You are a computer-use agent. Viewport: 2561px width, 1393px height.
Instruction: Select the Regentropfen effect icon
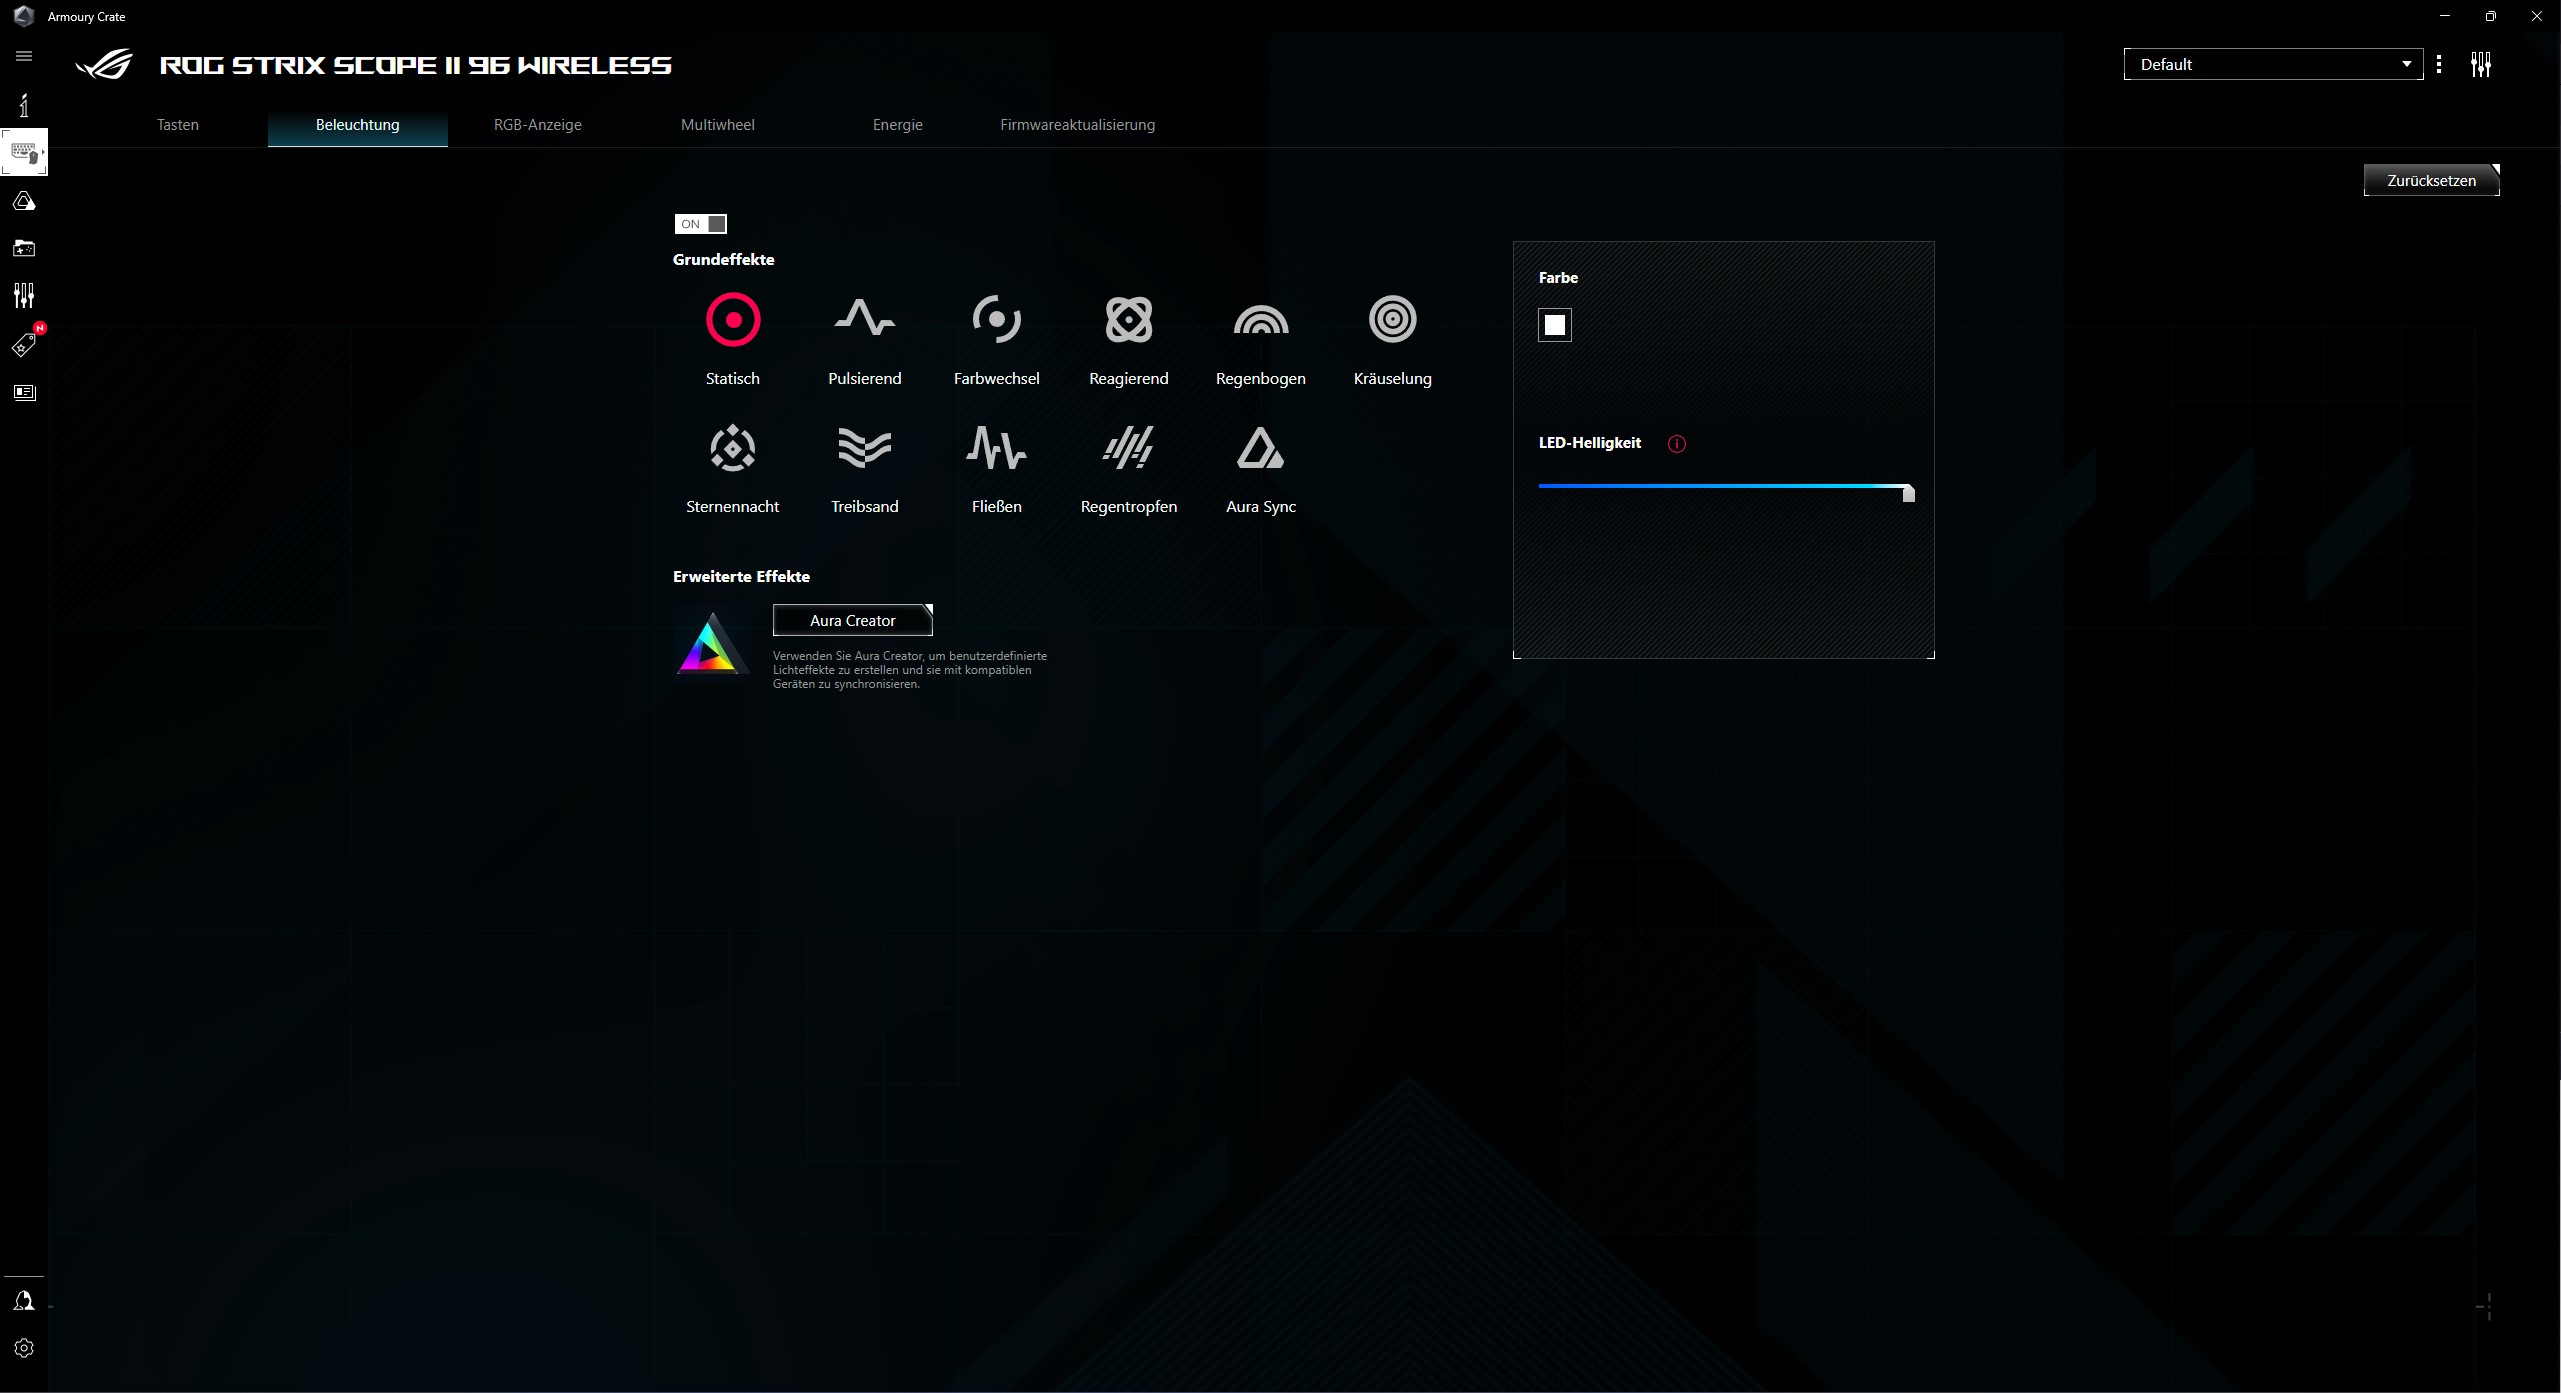pyautogui.click(x=1128, y=448)
